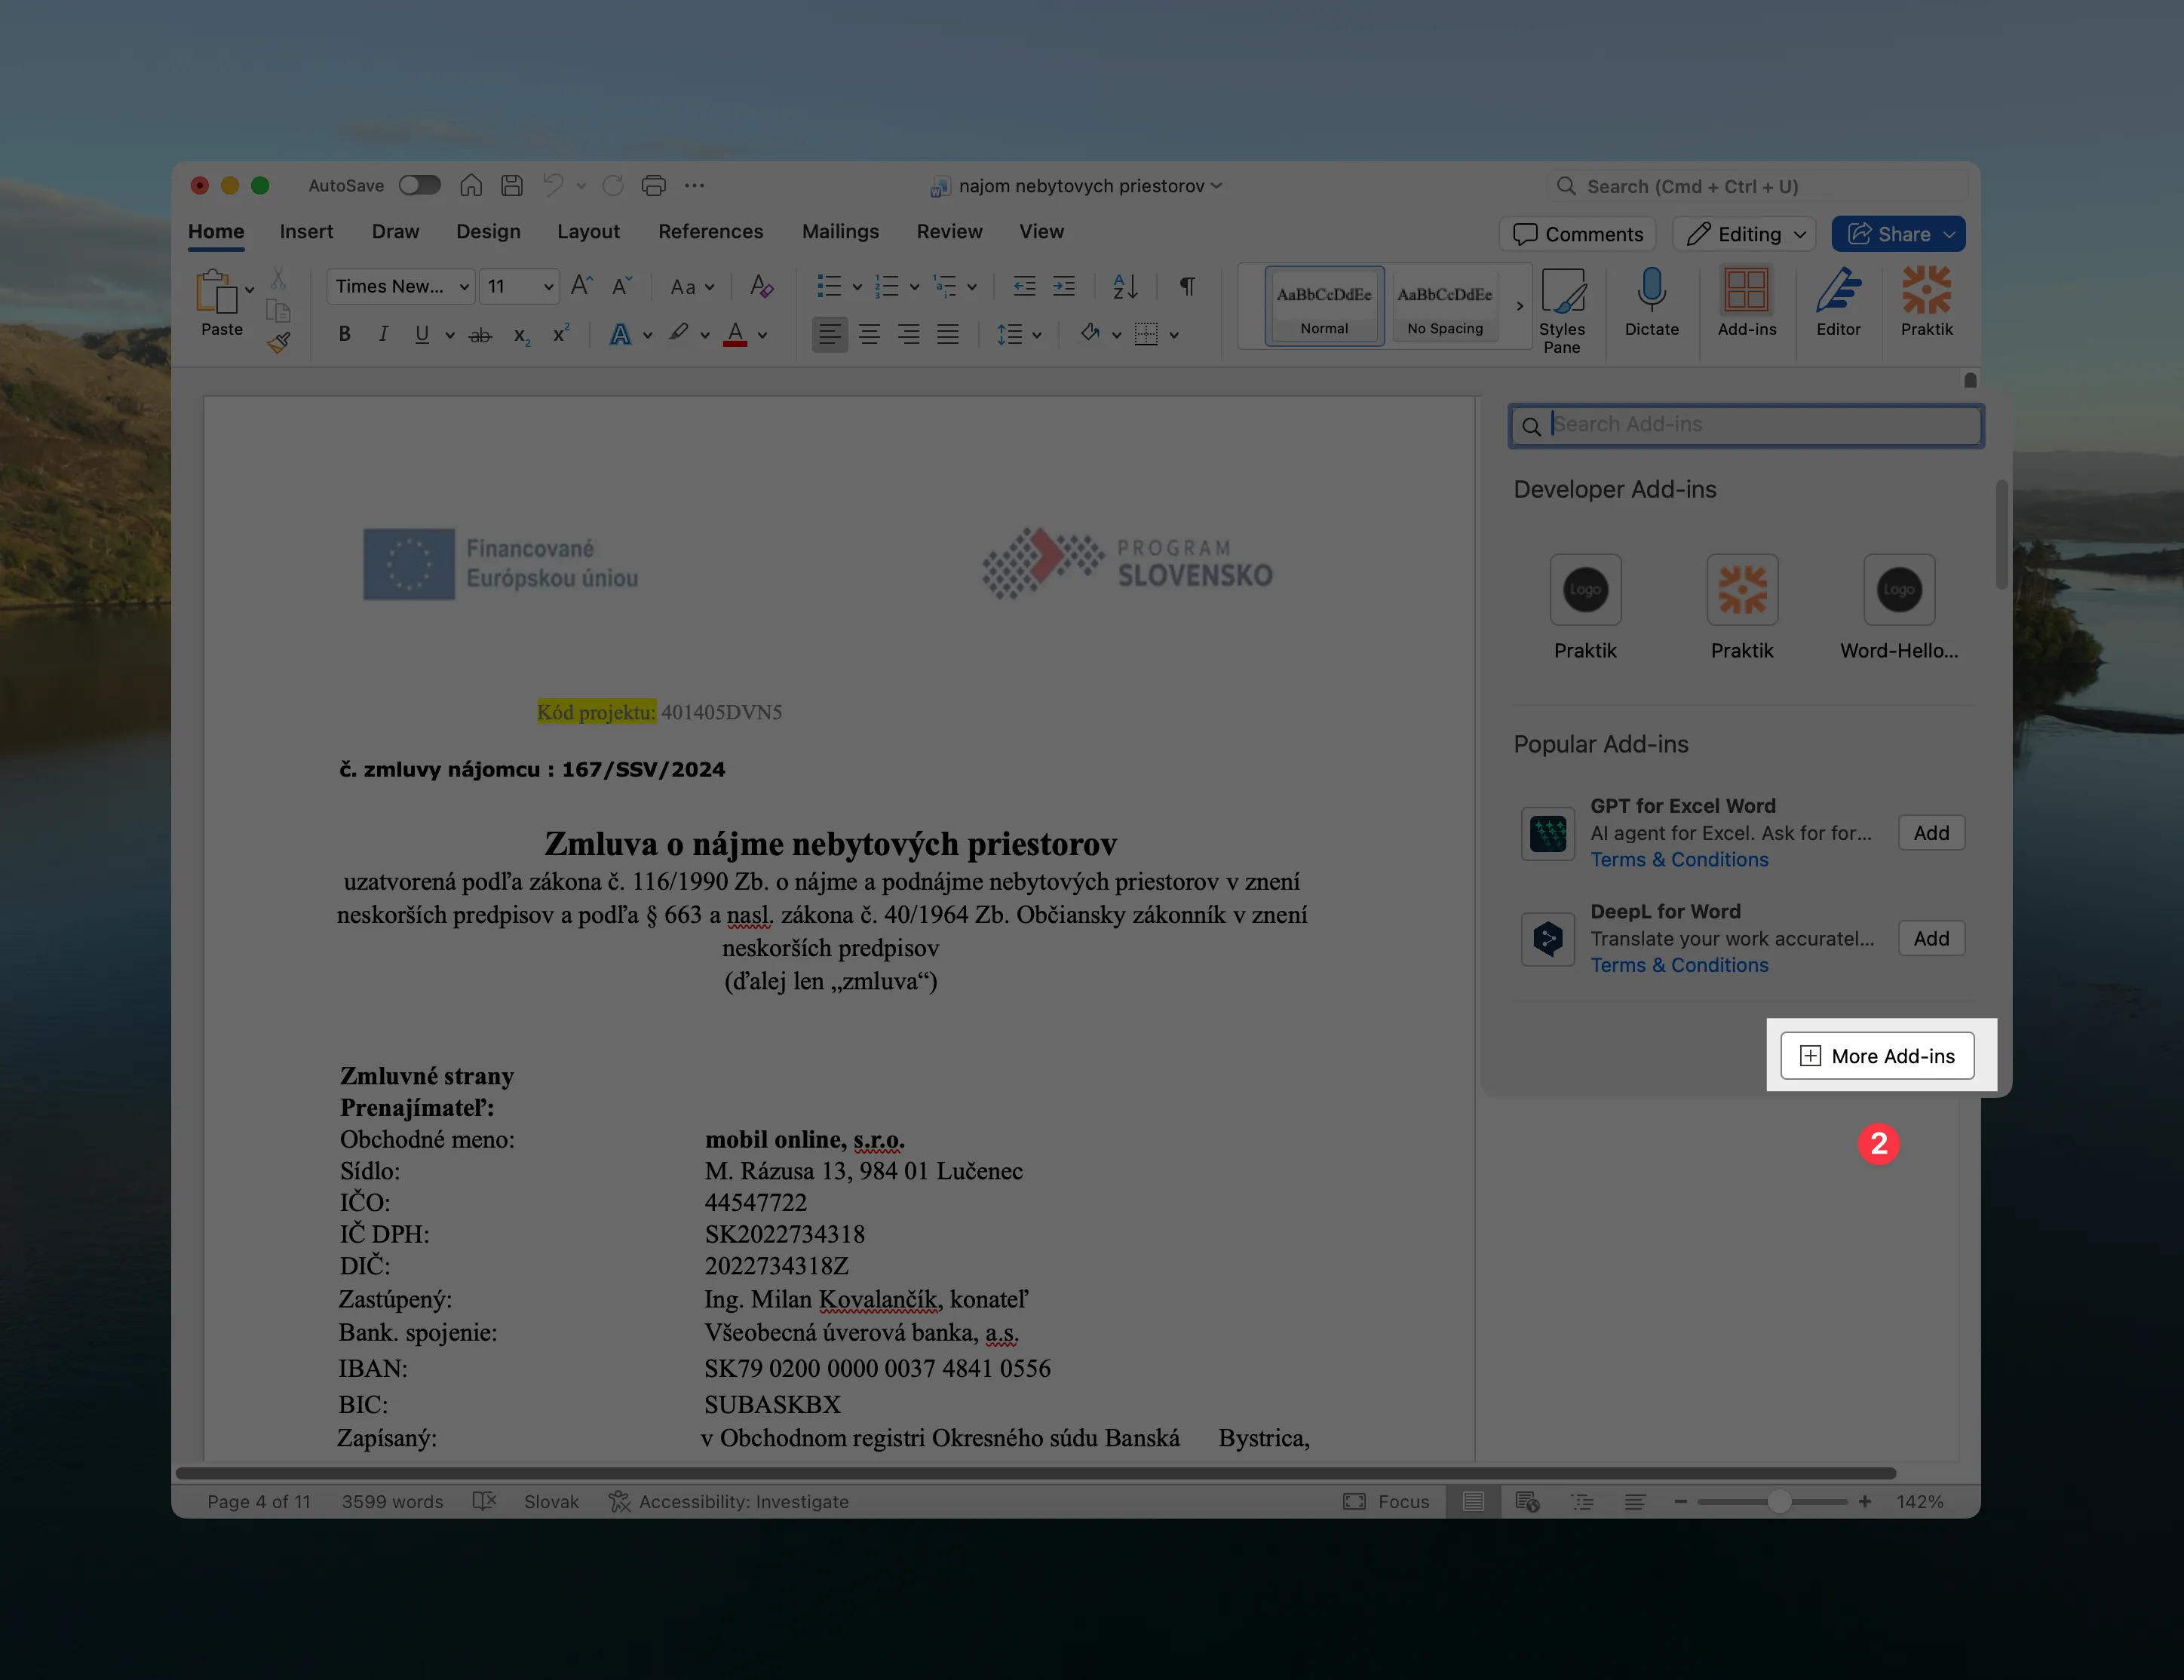This screenshot has height=1680, width=2184.
Task: Open the Editing mode dropdown
Action: 1745,234
